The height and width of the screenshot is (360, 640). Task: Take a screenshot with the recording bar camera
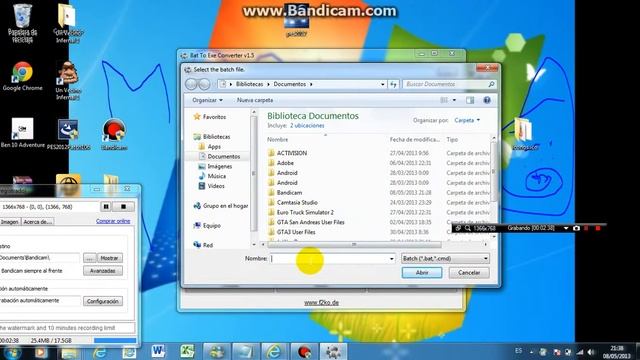[x=576, y=228]
